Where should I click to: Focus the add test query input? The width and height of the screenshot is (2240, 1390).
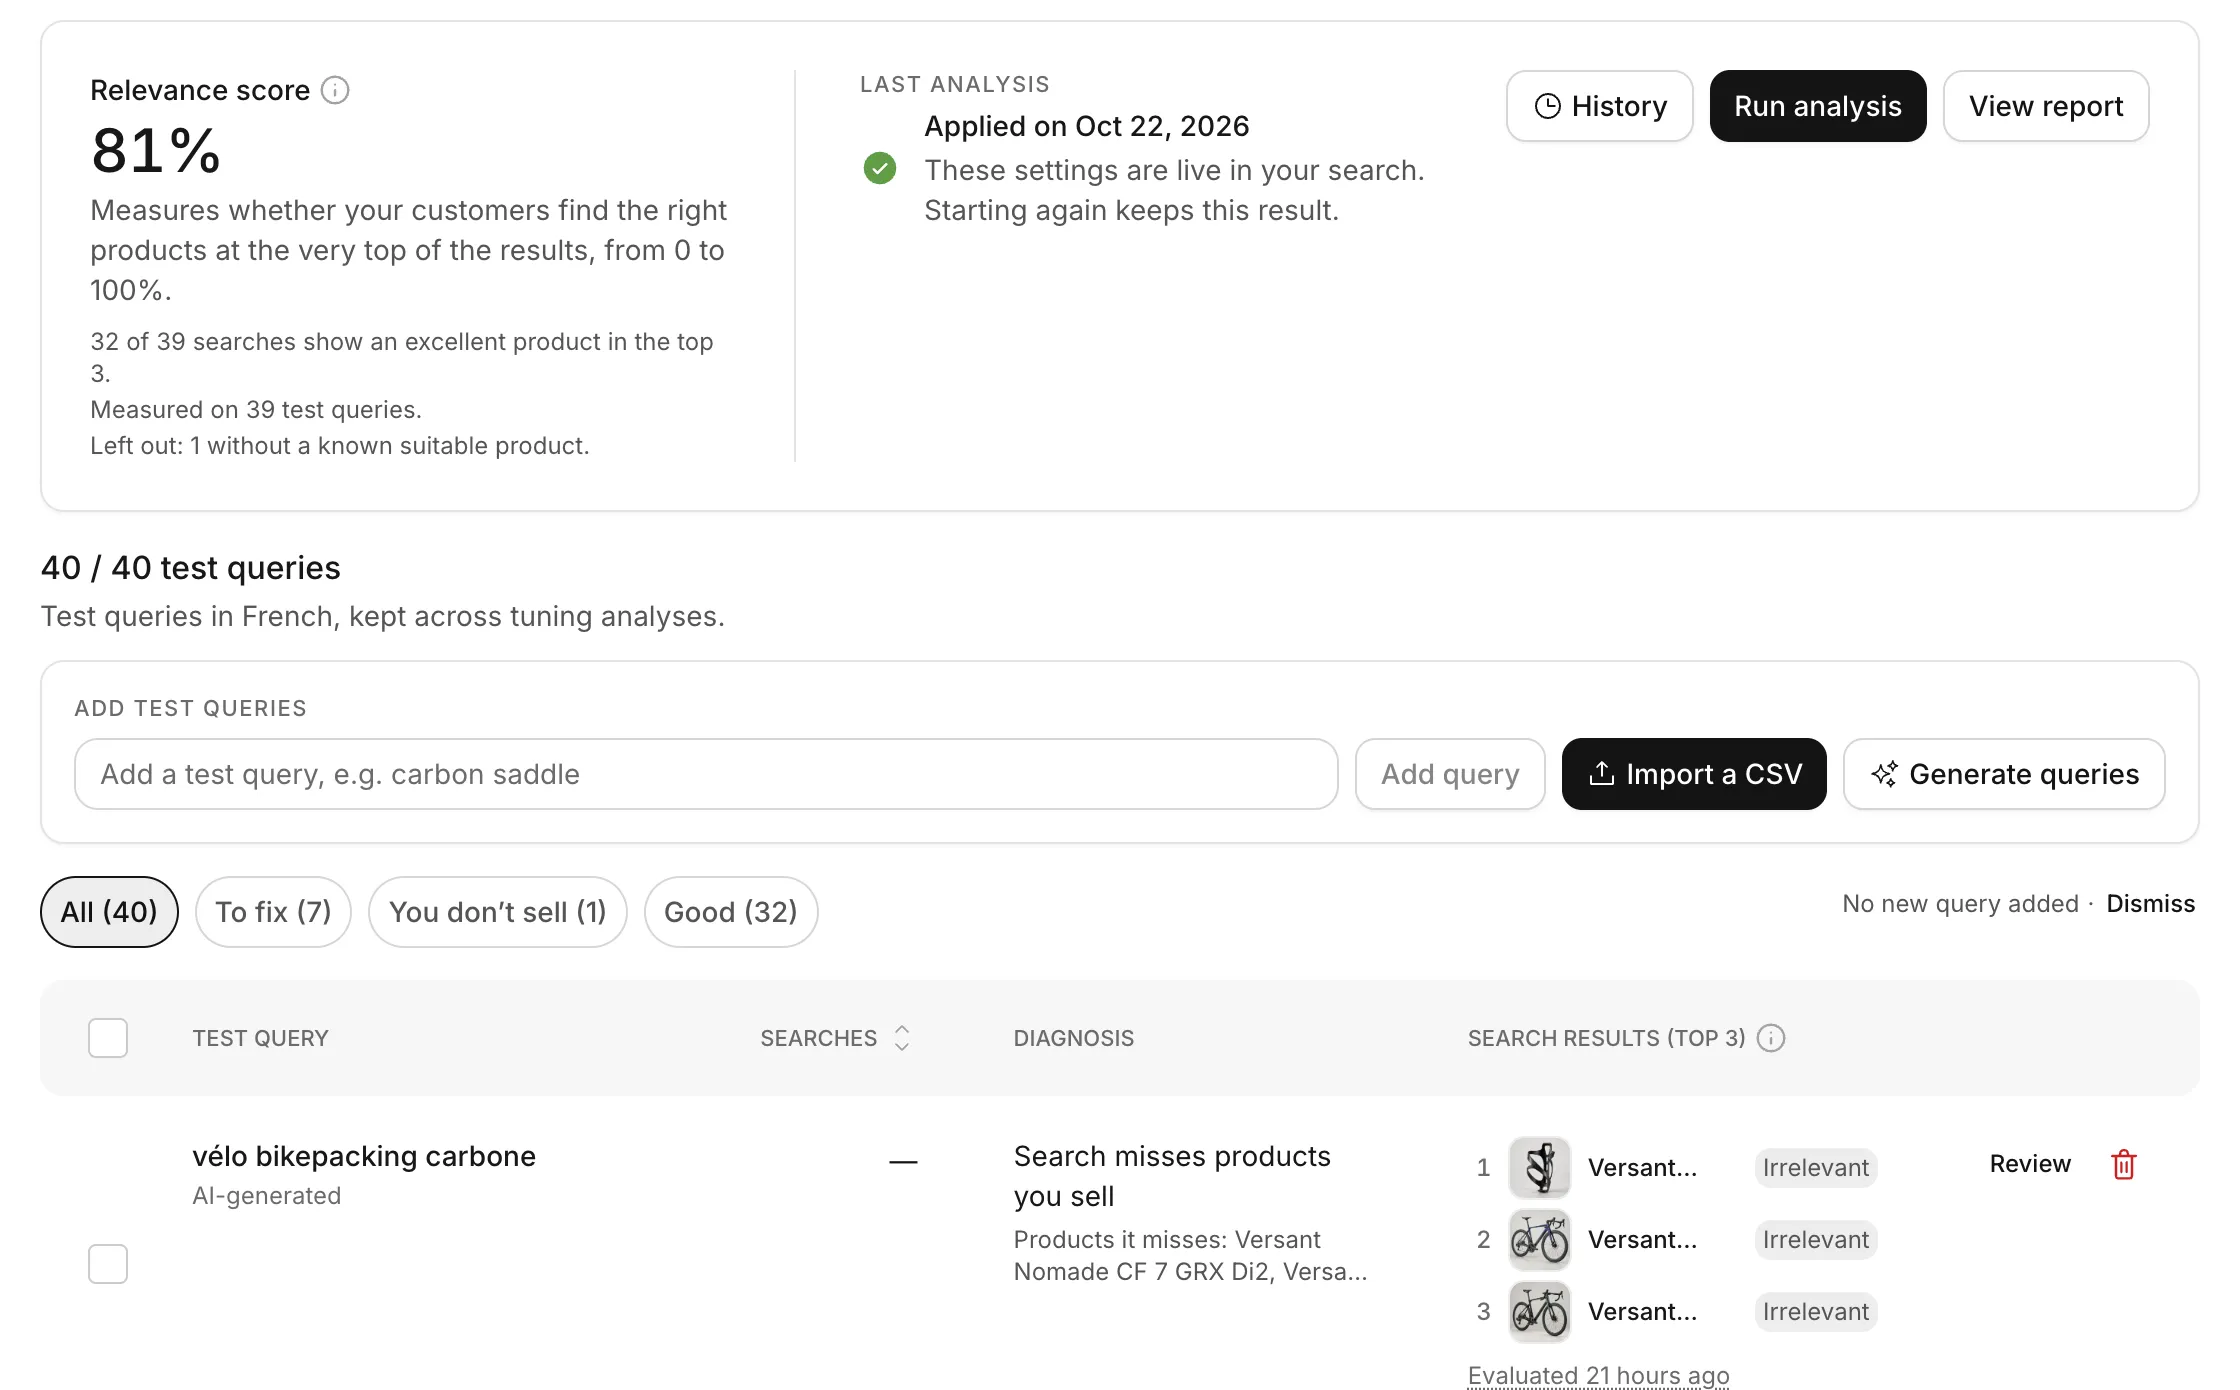(x=706, y=774)
